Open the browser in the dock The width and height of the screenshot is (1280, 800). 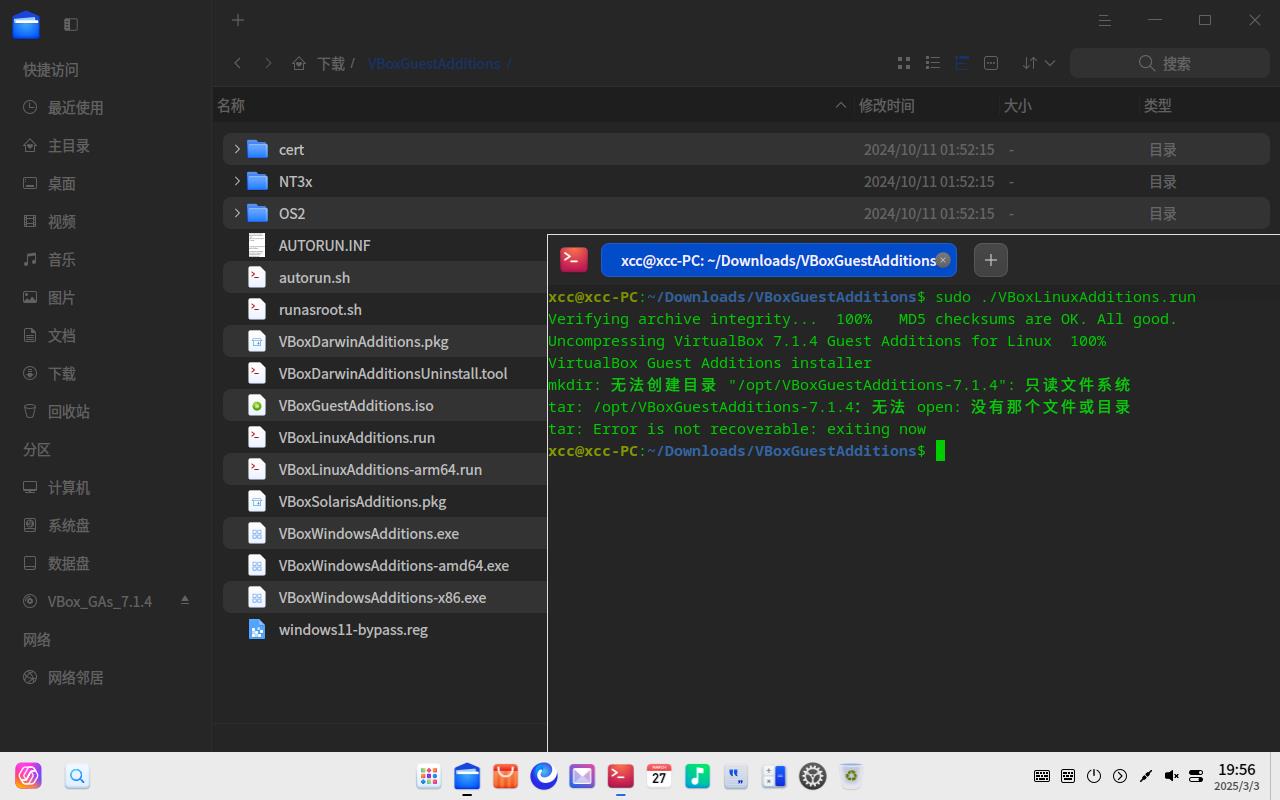click(543, 776)
